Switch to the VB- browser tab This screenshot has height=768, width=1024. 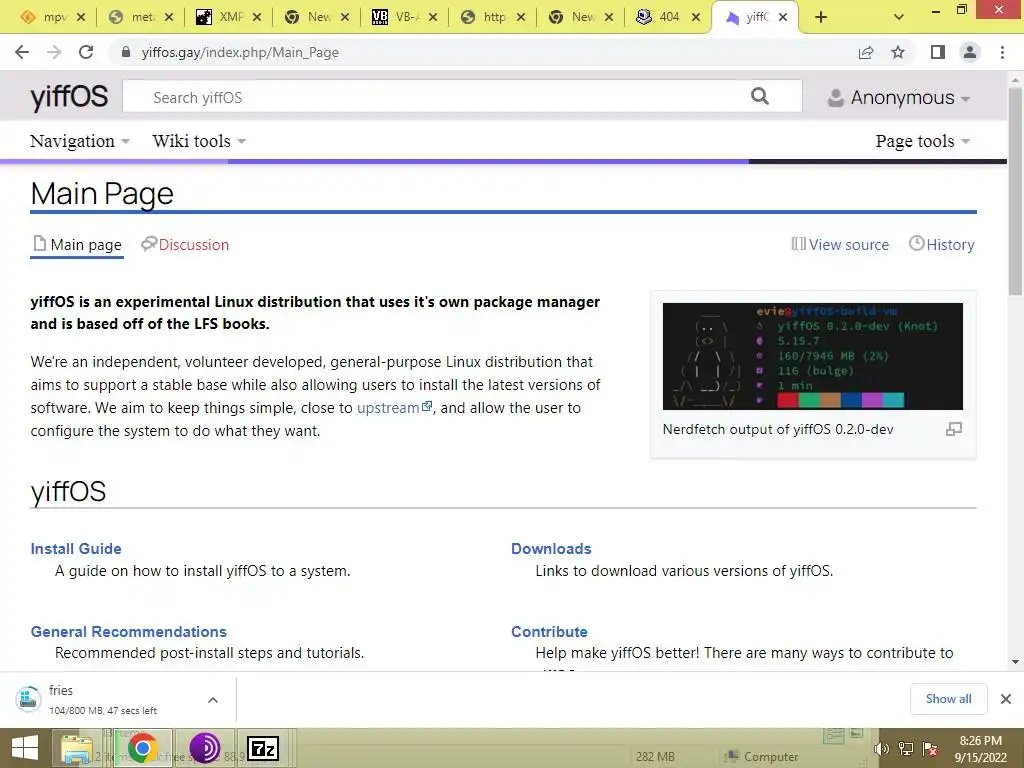pos(396,17)
